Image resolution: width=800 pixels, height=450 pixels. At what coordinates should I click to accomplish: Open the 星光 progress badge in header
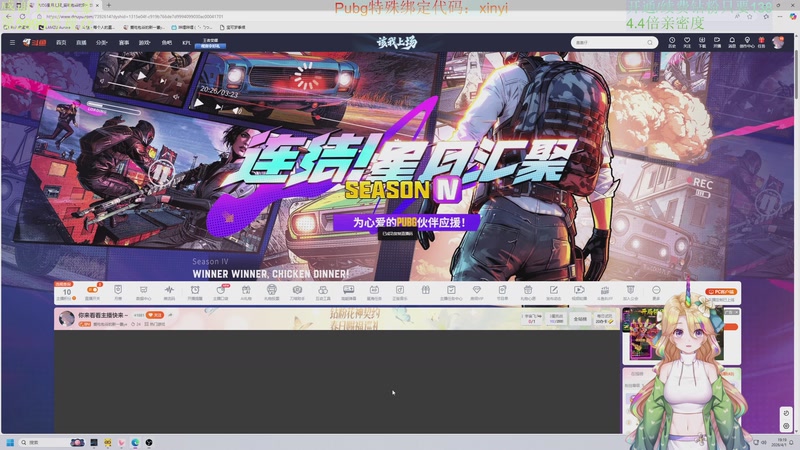coord(556,319)
